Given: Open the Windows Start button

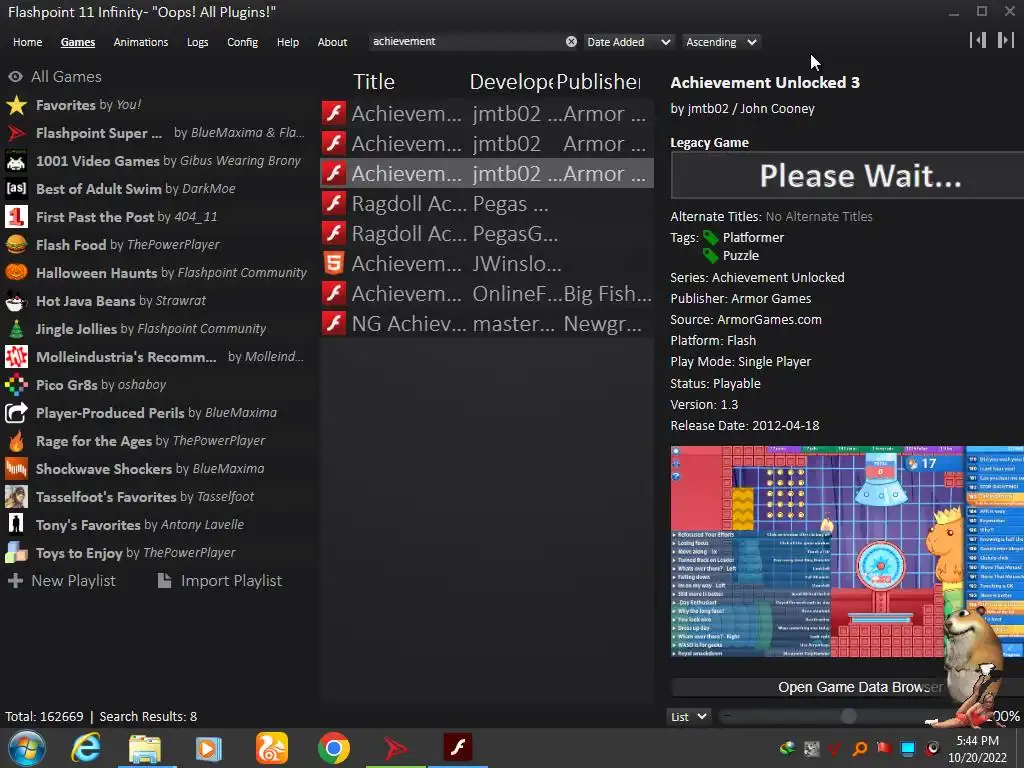Looking at the screenshot, I should pyautogui.click(x=27, y=748).
